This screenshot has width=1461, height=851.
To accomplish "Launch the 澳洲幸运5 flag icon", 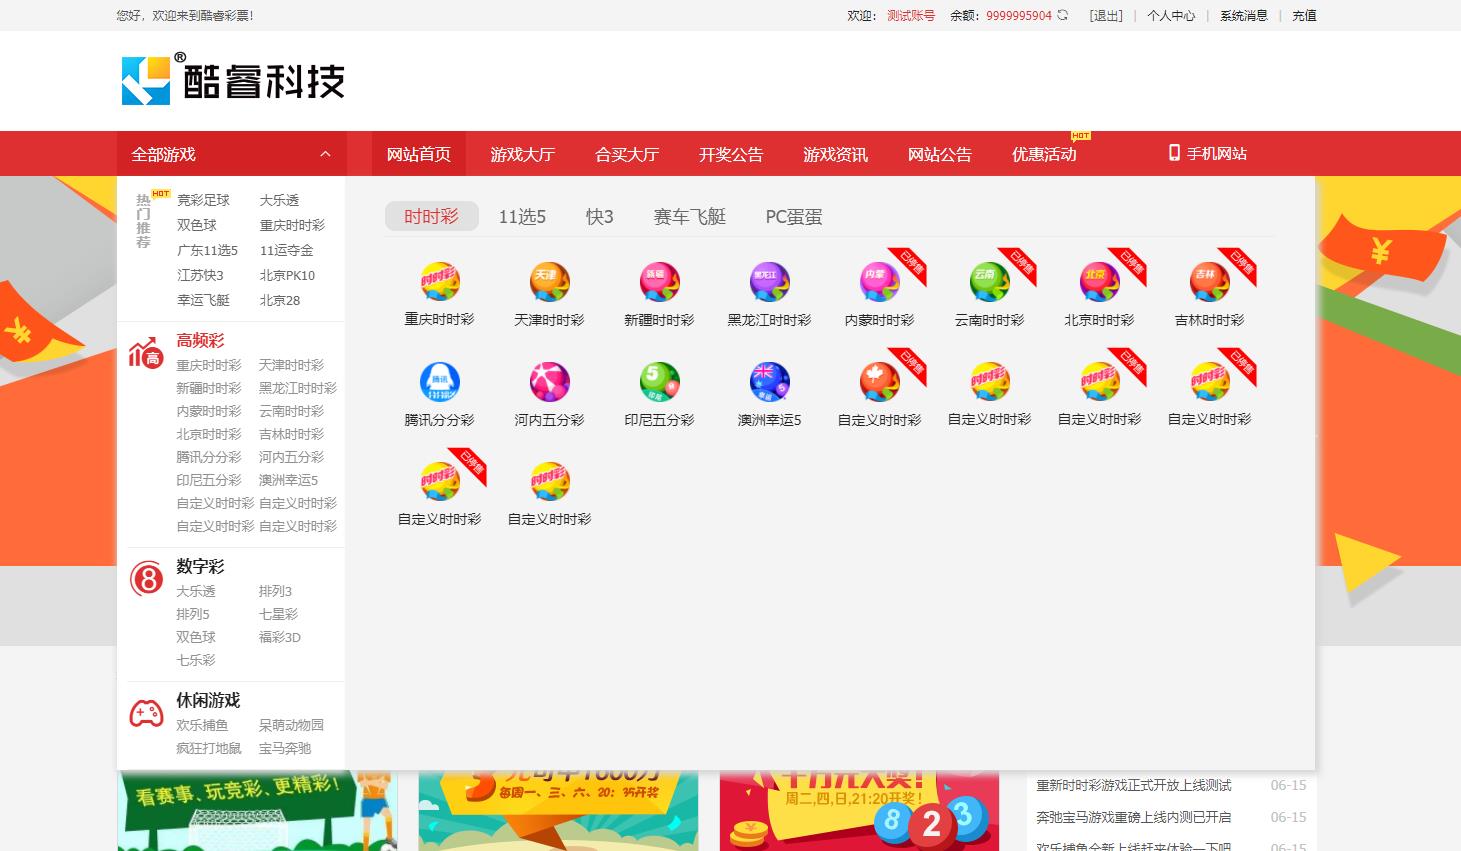I will coord(769,382).
